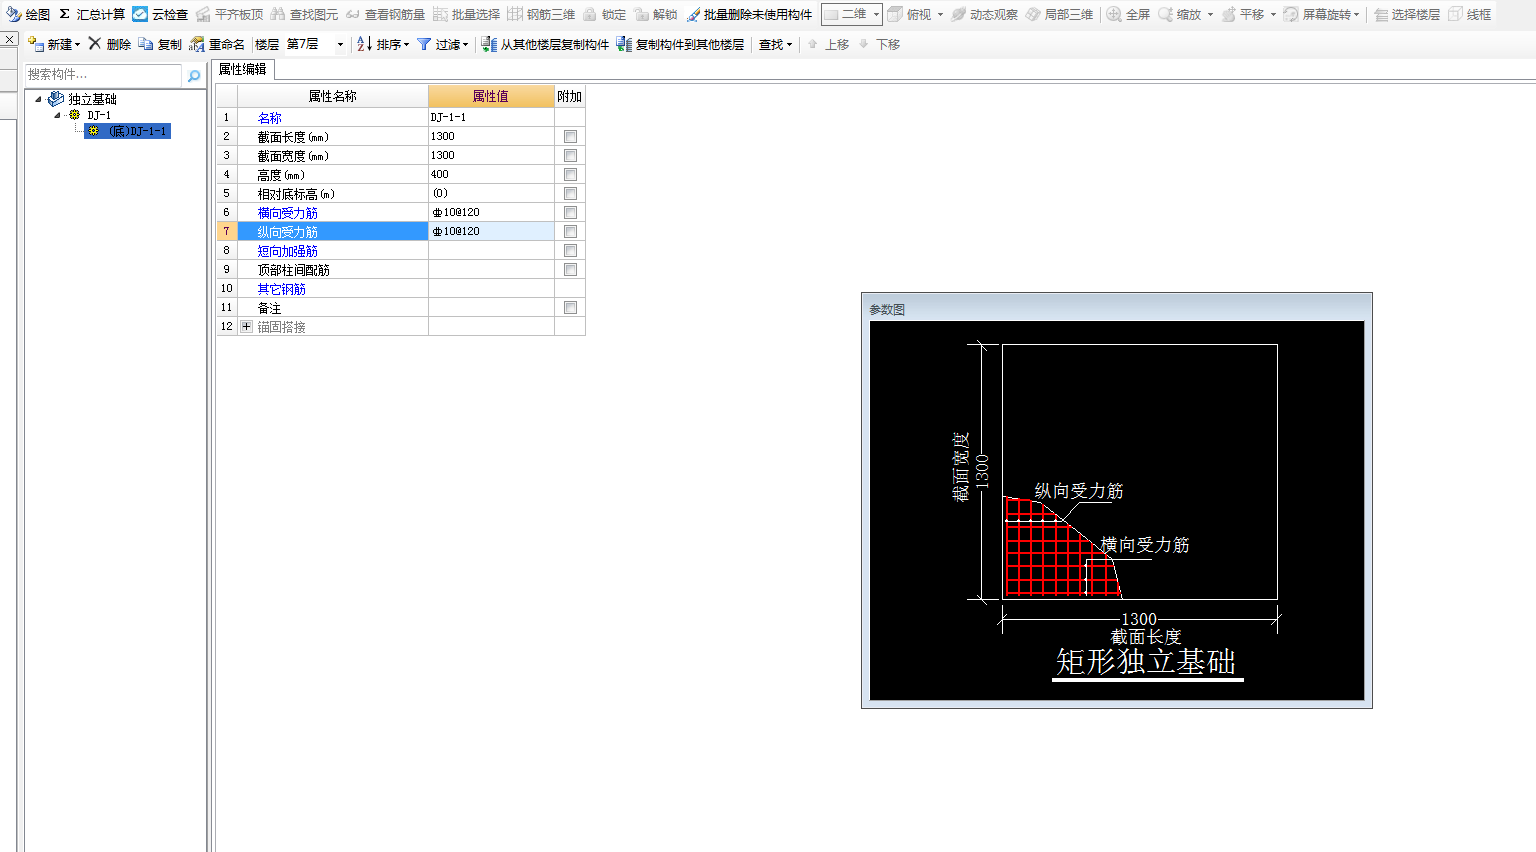Activate 批量选择 batch select
This screenshot has height=852, width=1536.
(x=466, y=14)
